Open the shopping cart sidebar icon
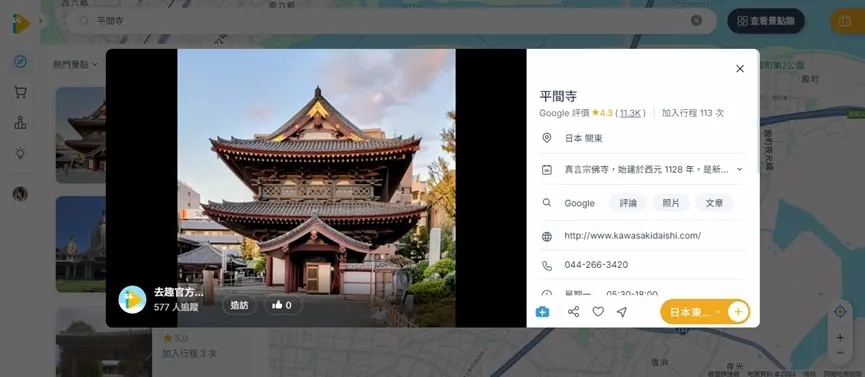 coord(20,92)
